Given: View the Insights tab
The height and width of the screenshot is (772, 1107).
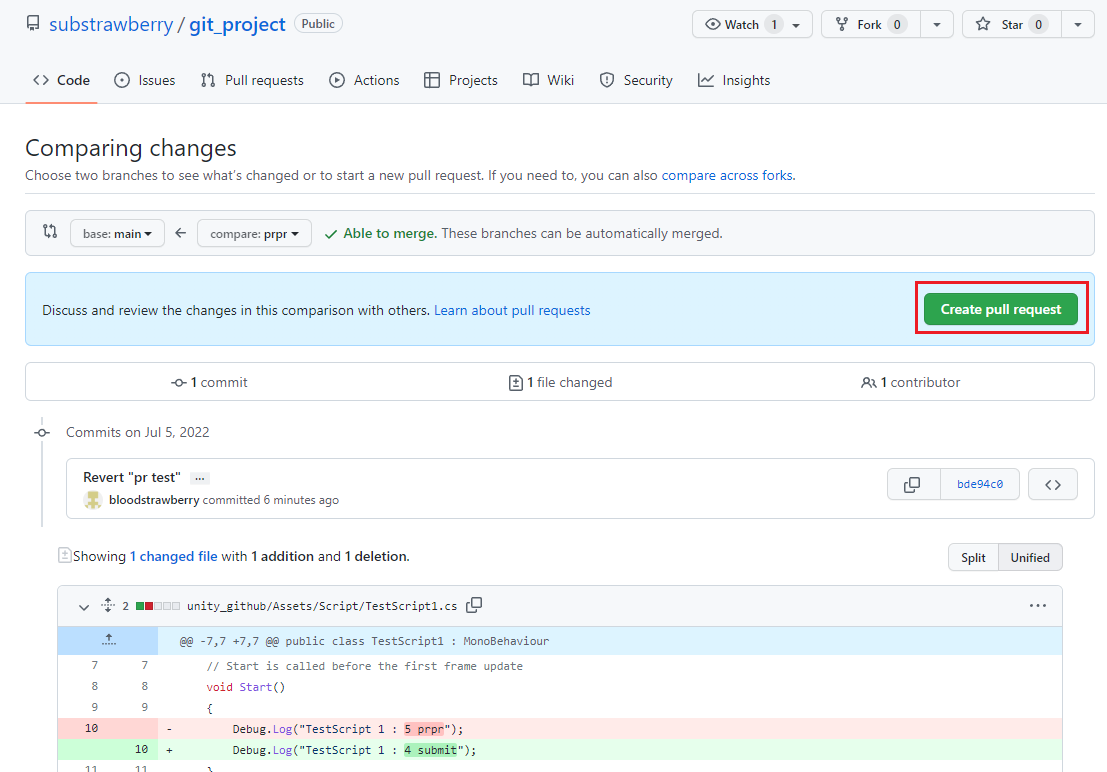Looking at the screenshot, I should tap(734, 81).
